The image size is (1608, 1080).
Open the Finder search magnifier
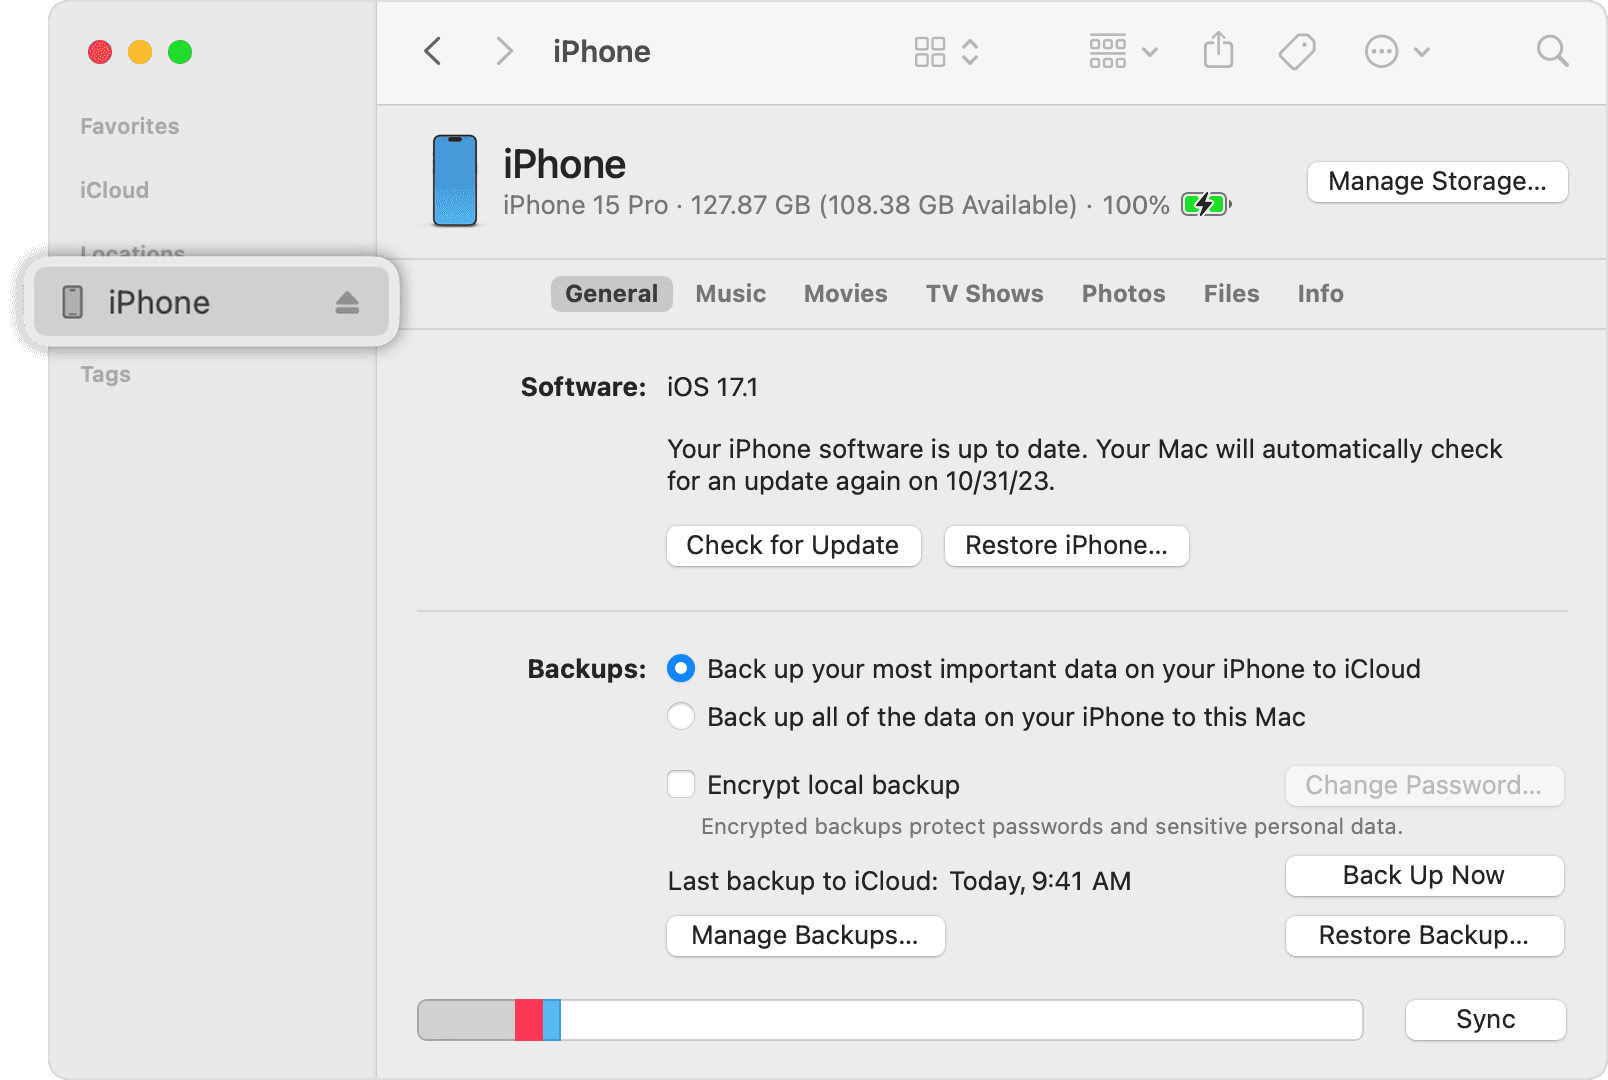[1552, 51]
